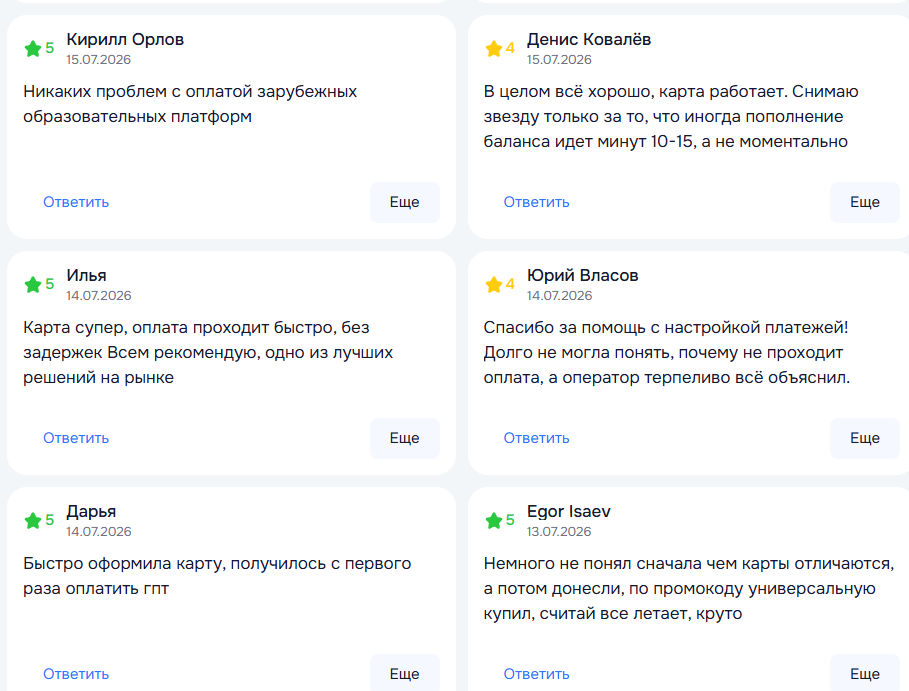Screen dimensions: 909x691
Task: Click the date 14.07.2026 under Дарья
Action: [99, 532]
